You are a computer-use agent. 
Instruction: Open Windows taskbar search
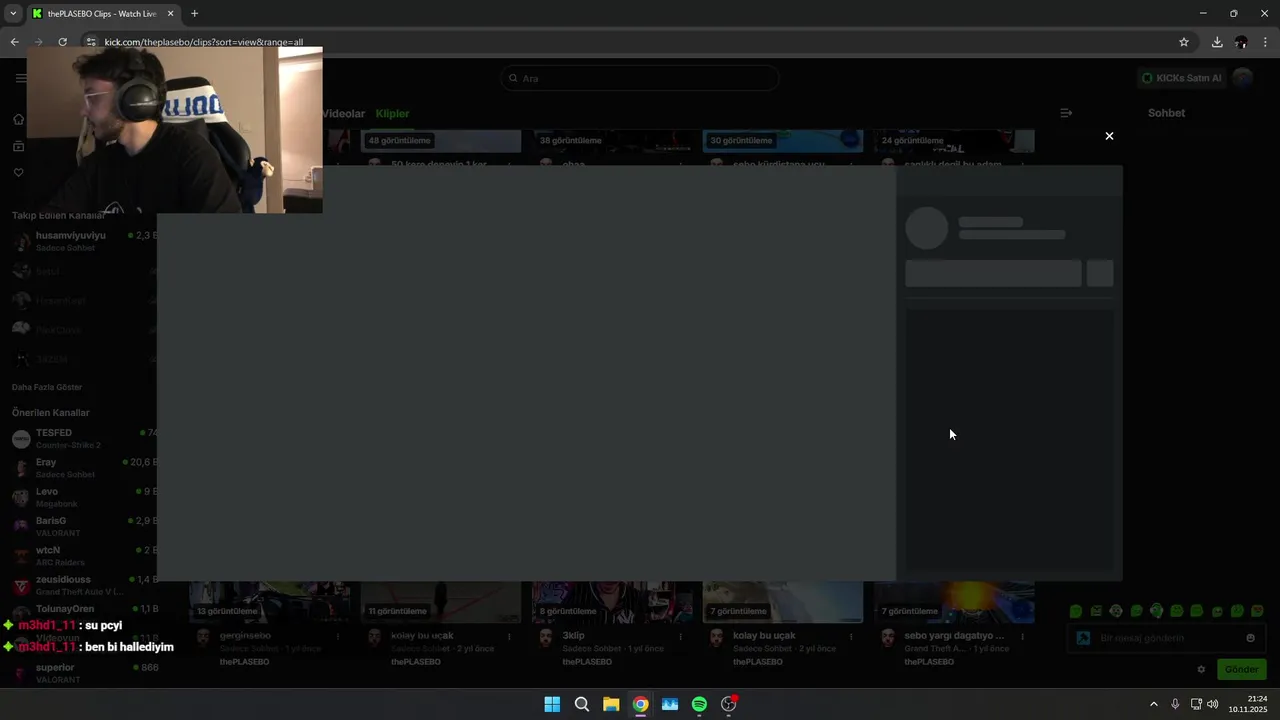(581, 704)
